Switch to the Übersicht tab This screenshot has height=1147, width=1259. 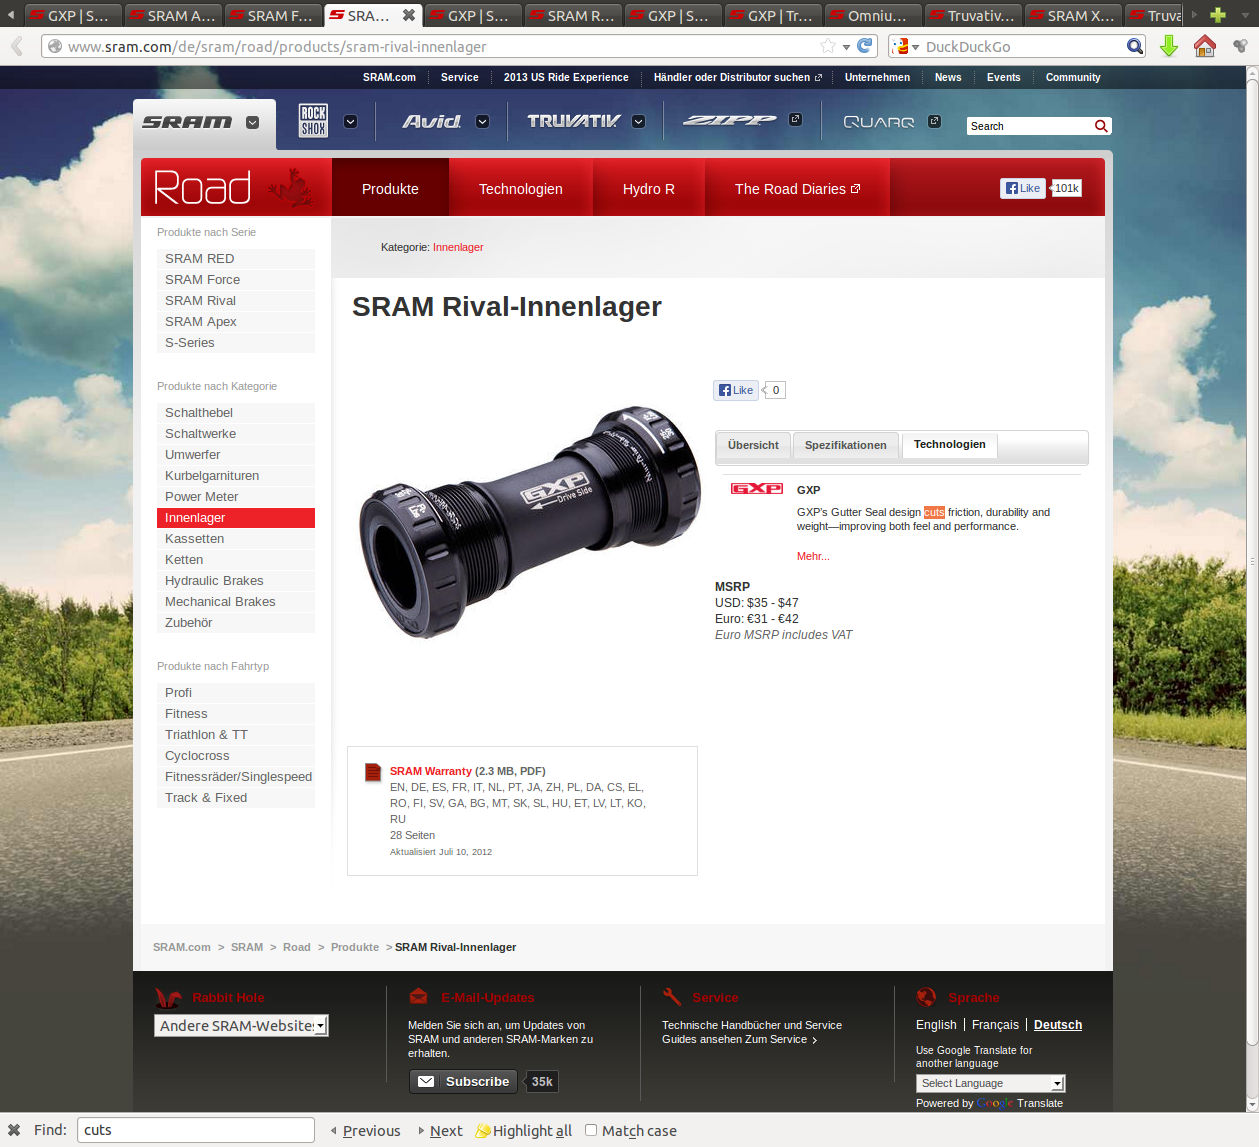[x=753, y=445]
